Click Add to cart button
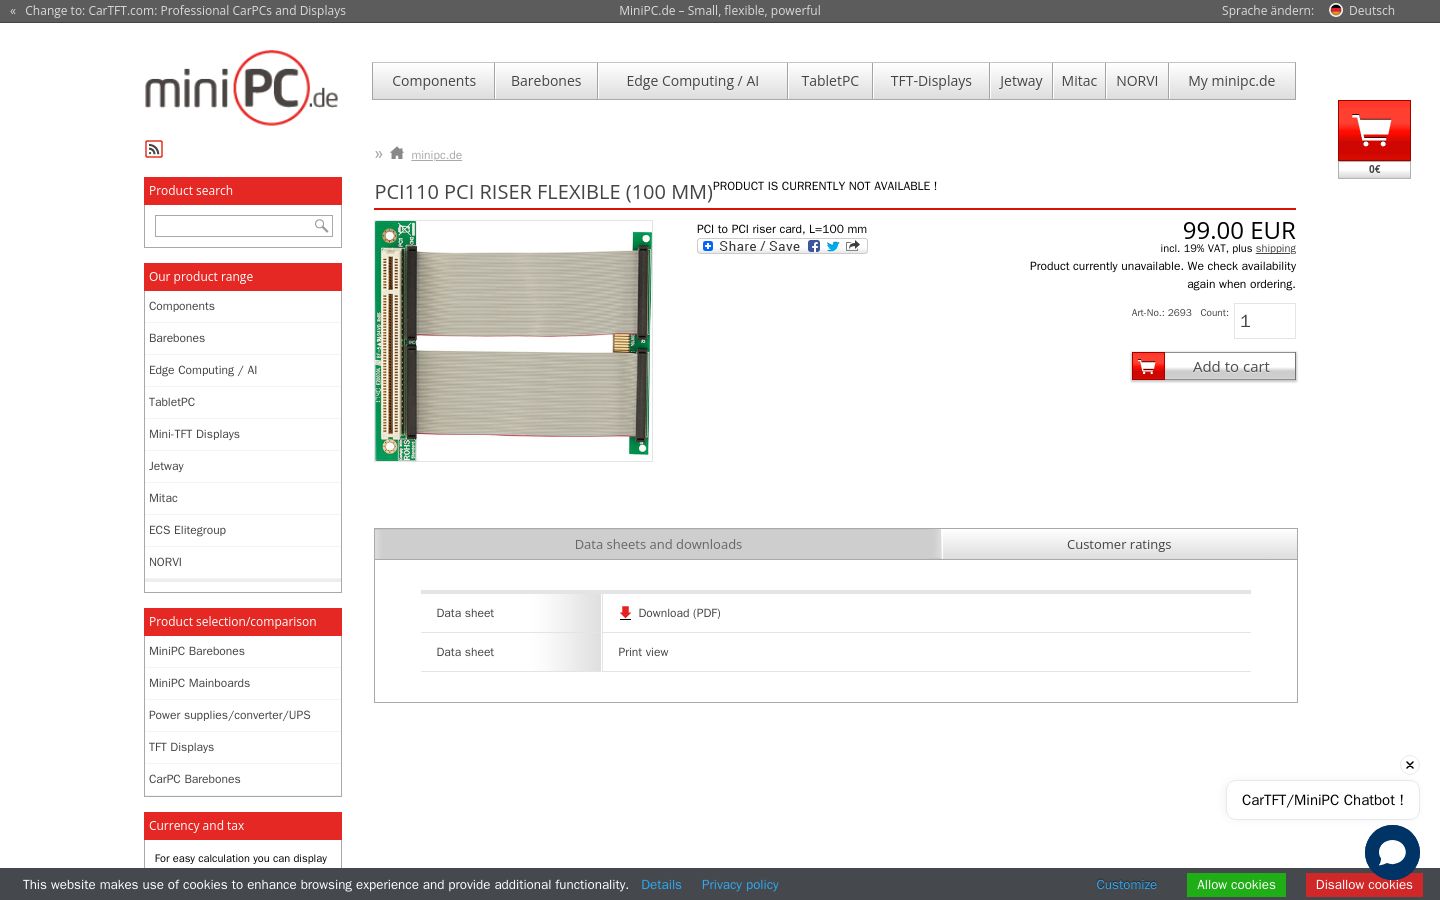 pyautogui.click(x=1214, y=367)
